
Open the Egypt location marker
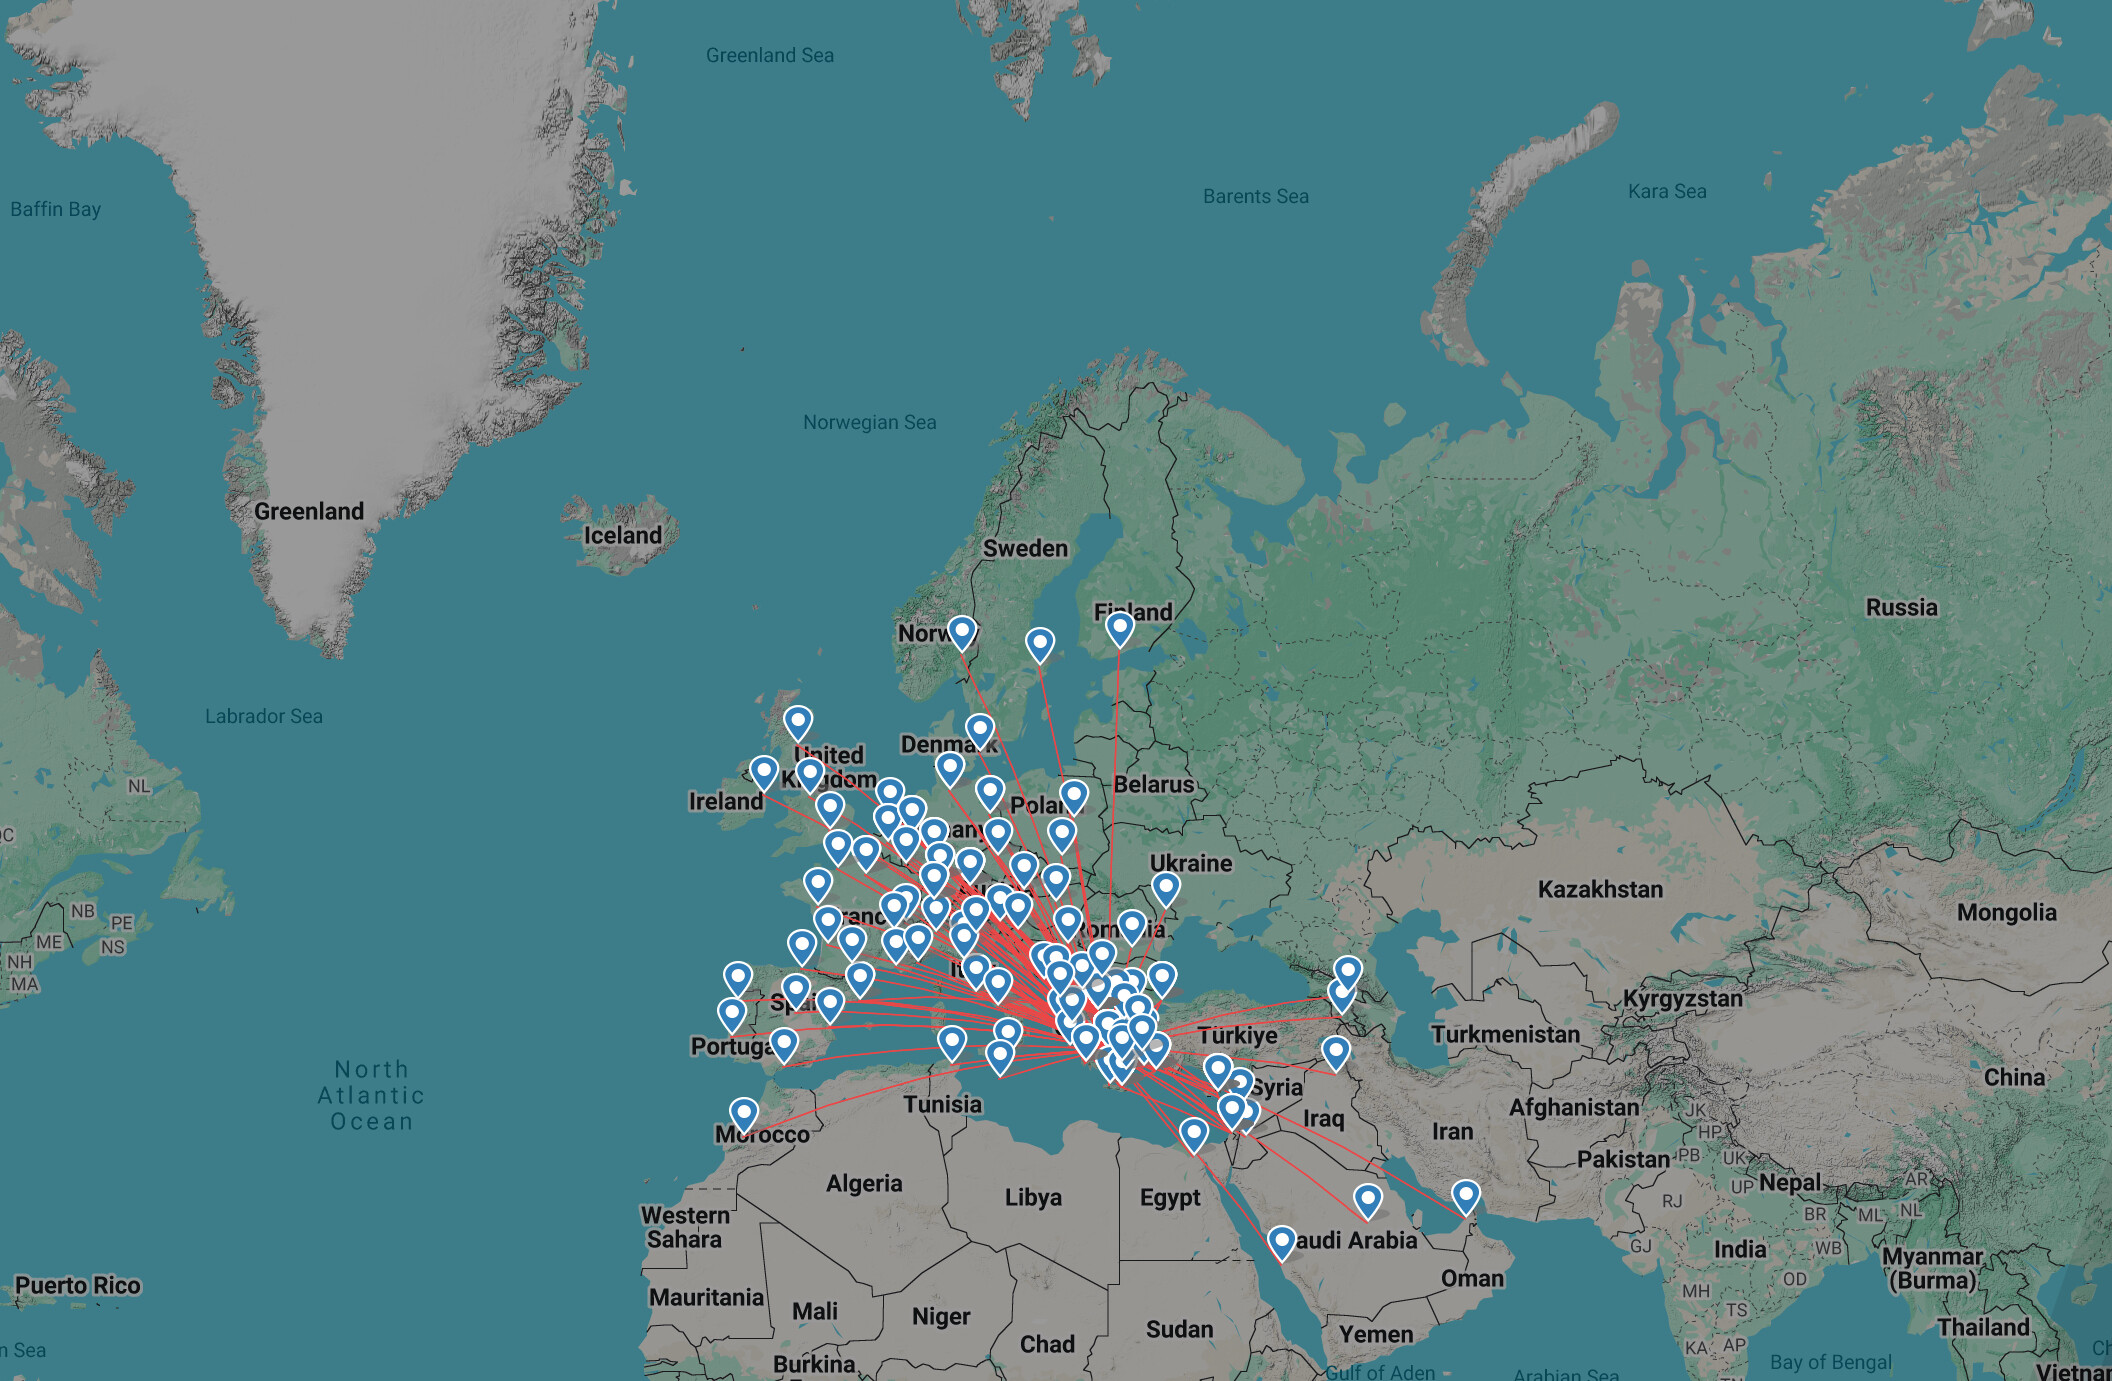[x=1193, y=1134]
